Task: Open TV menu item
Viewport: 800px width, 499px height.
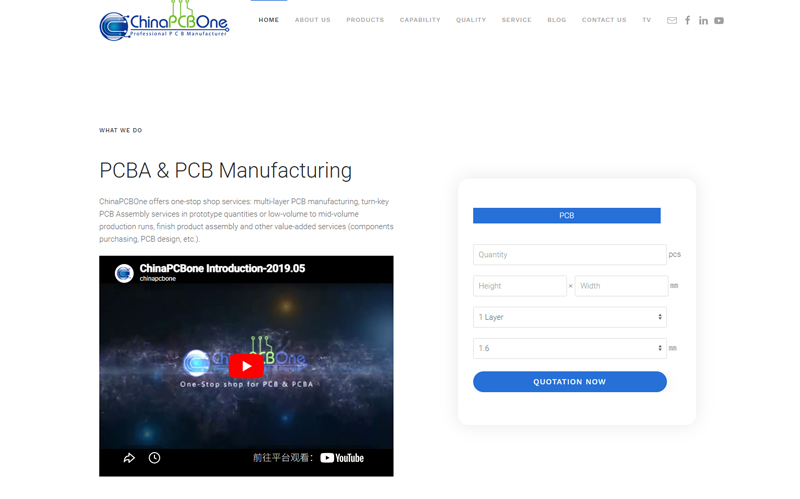Action: pos(647,20)
